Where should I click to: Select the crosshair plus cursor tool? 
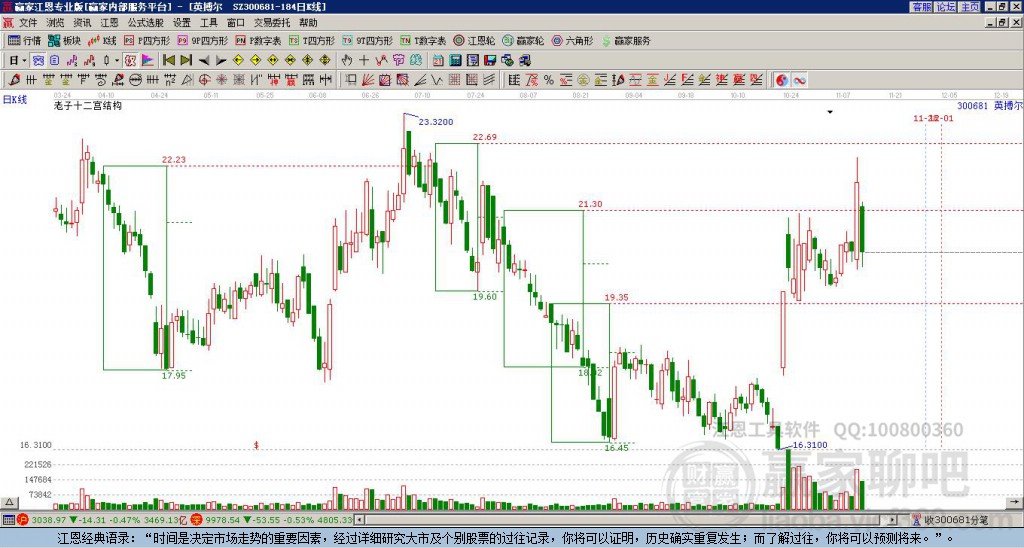[364, 61]
